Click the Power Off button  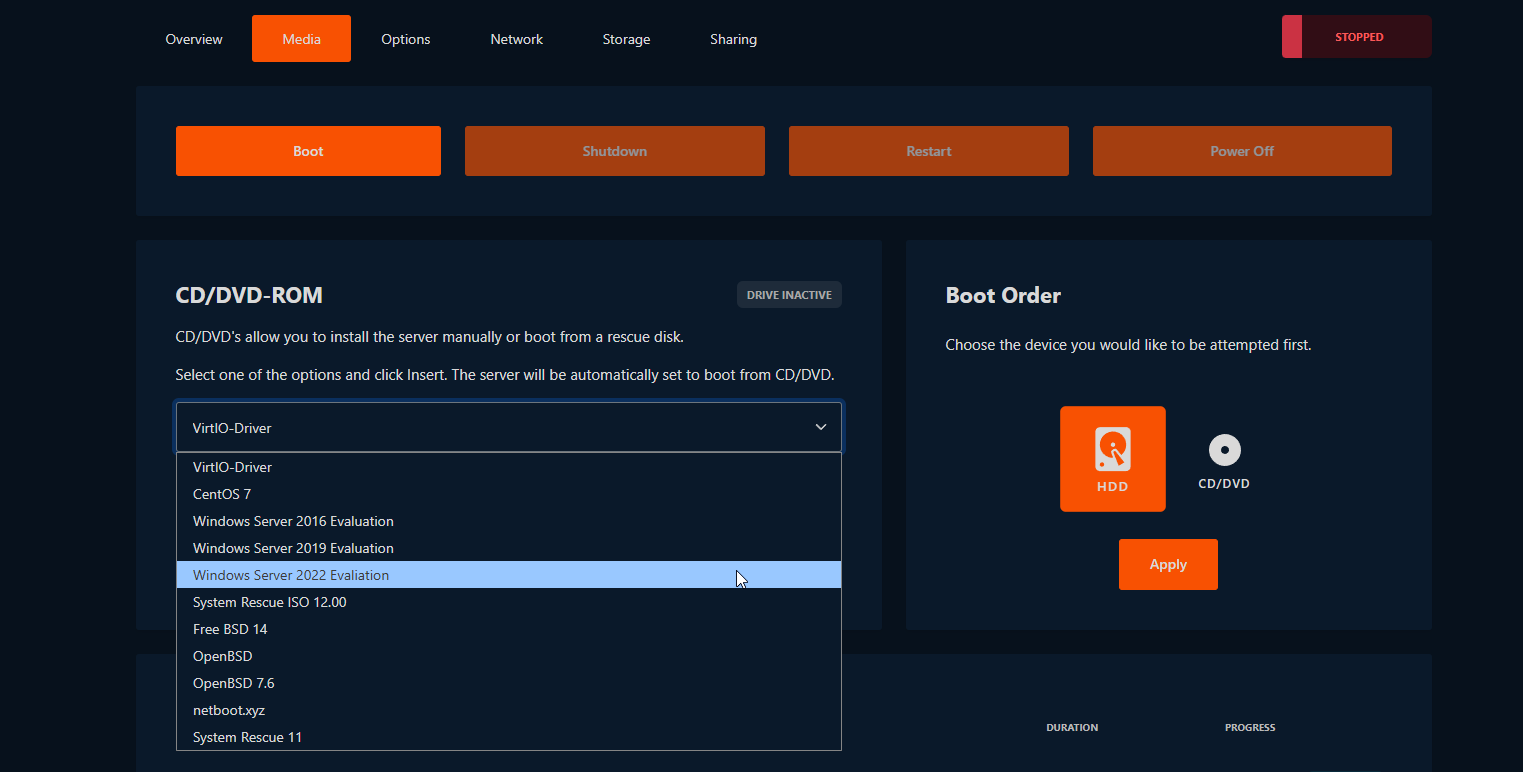point(1241,151)
